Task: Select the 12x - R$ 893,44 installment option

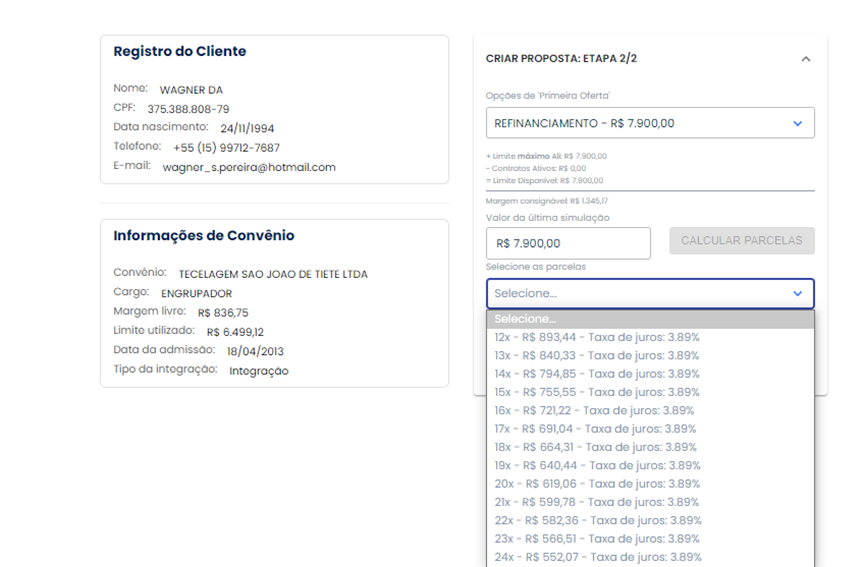Action: (x=597, y=337)
